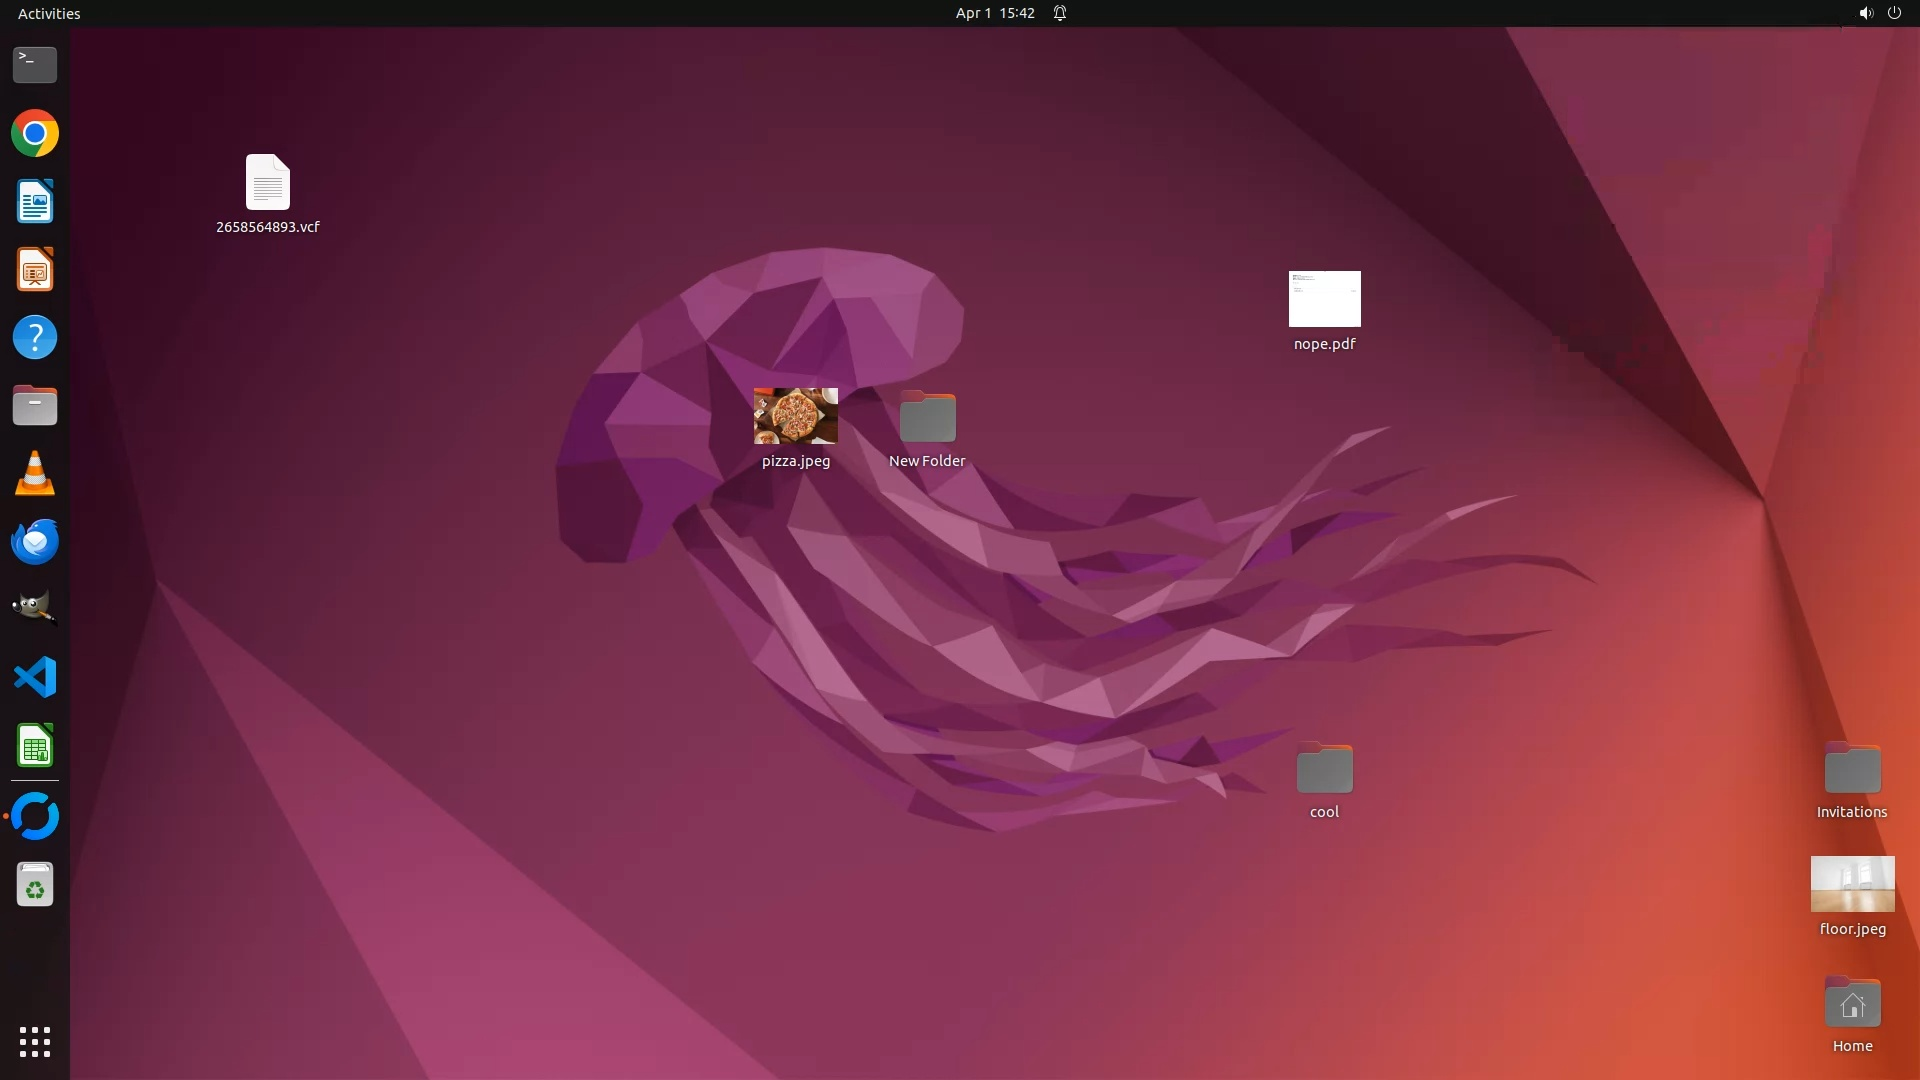Open the Terminal from the dock

pyautogui.click(x=35, y=65)
